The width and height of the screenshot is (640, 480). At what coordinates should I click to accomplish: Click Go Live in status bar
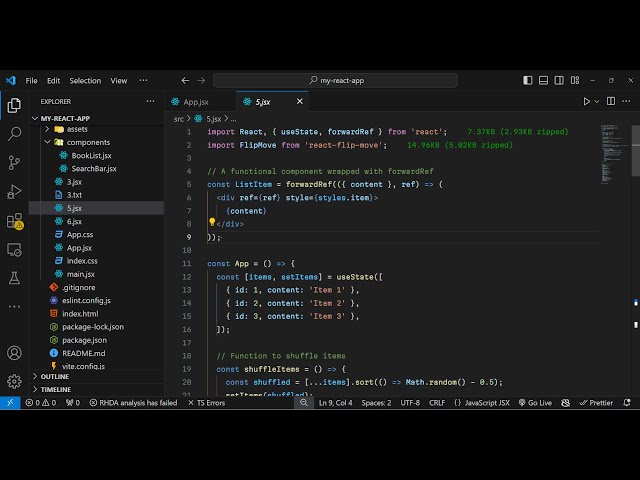[535, 402]
